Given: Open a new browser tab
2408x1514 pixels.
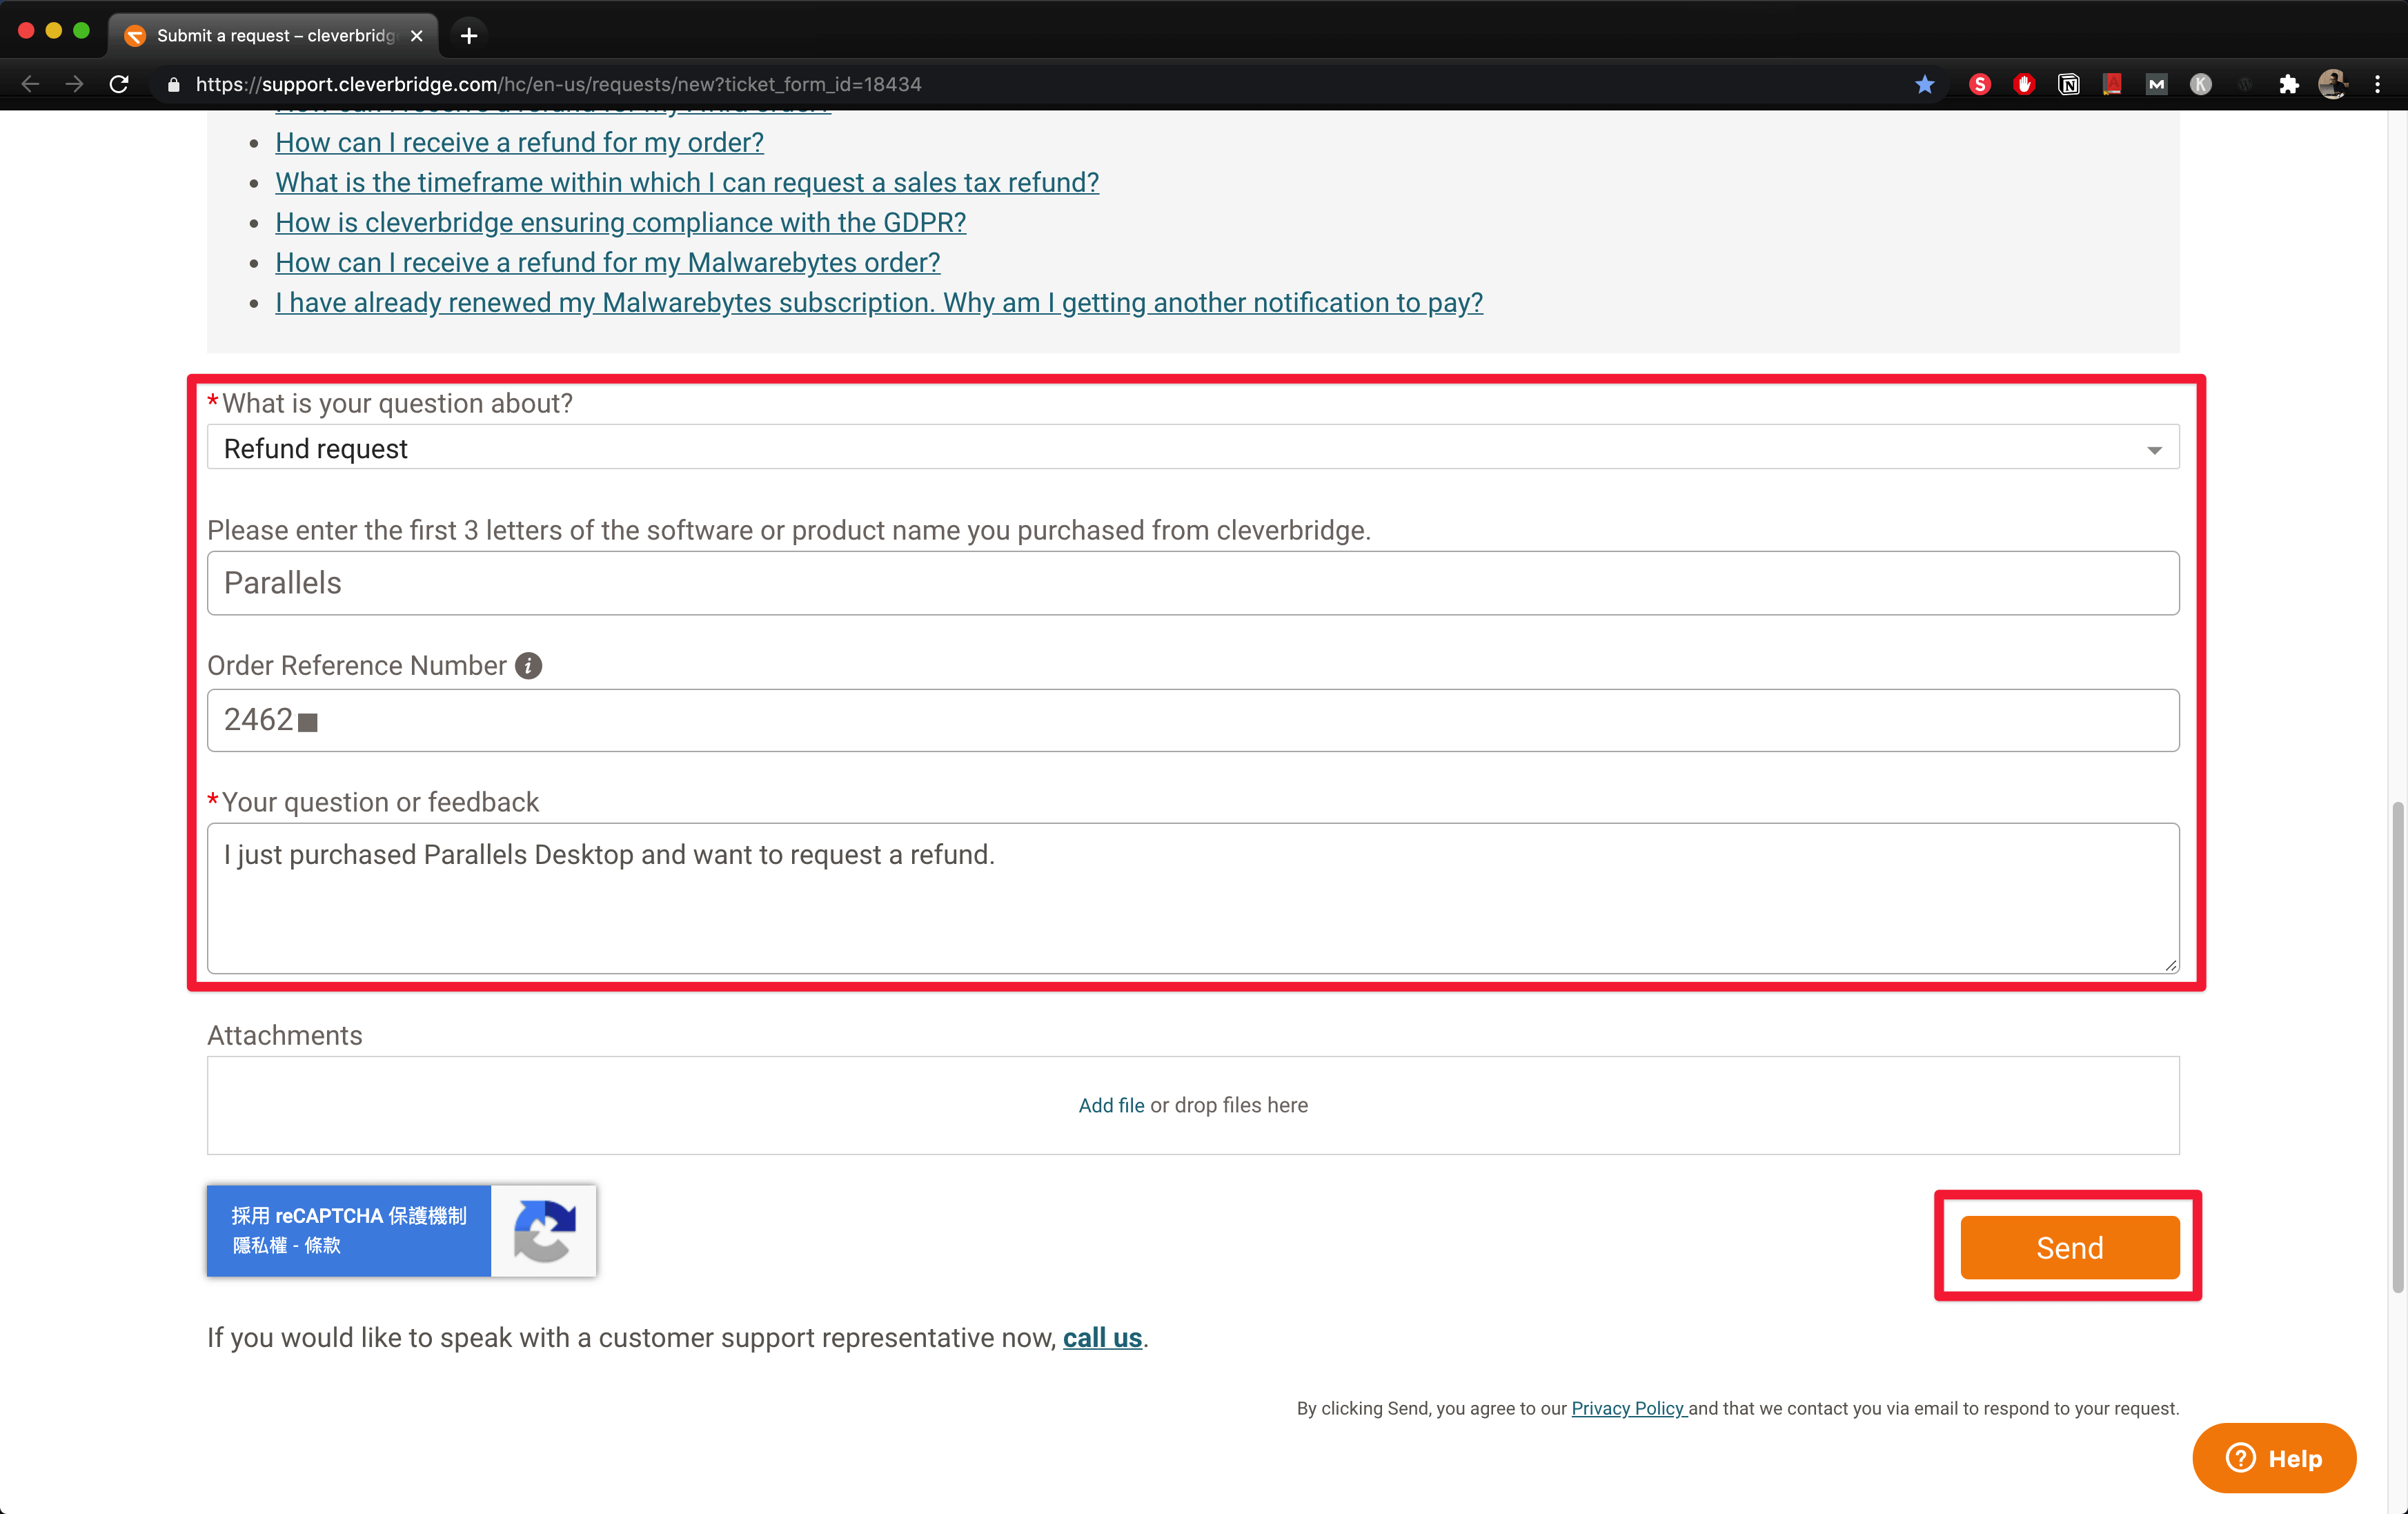Looking at the screenshot, I should coord(468,36).
